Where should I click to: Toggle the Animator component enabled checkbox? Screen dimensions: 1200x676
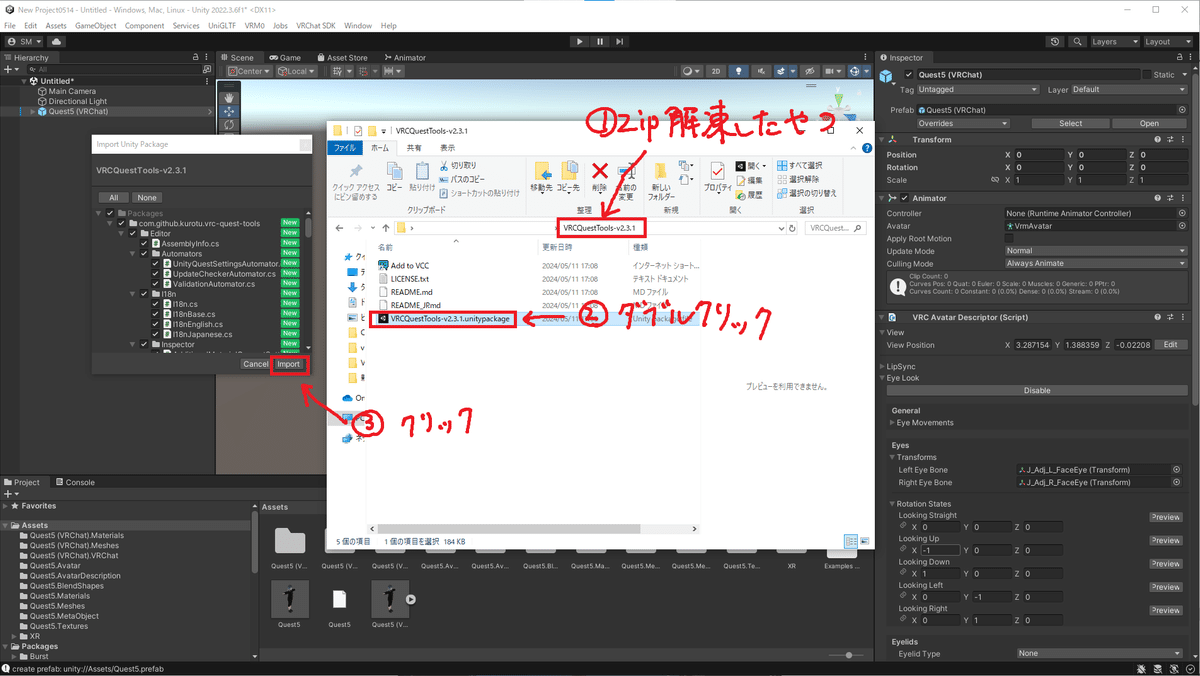point(904,198)
